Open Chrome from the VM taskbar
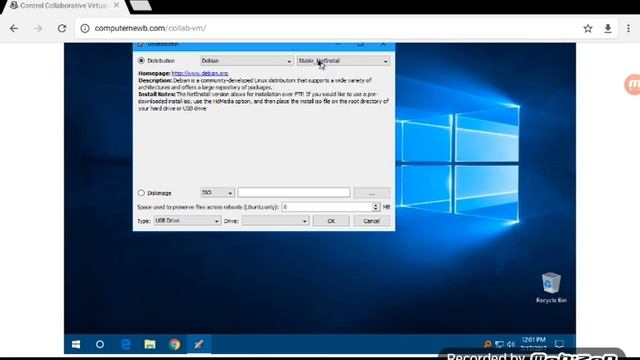640x360 pixels. [175, 344]
